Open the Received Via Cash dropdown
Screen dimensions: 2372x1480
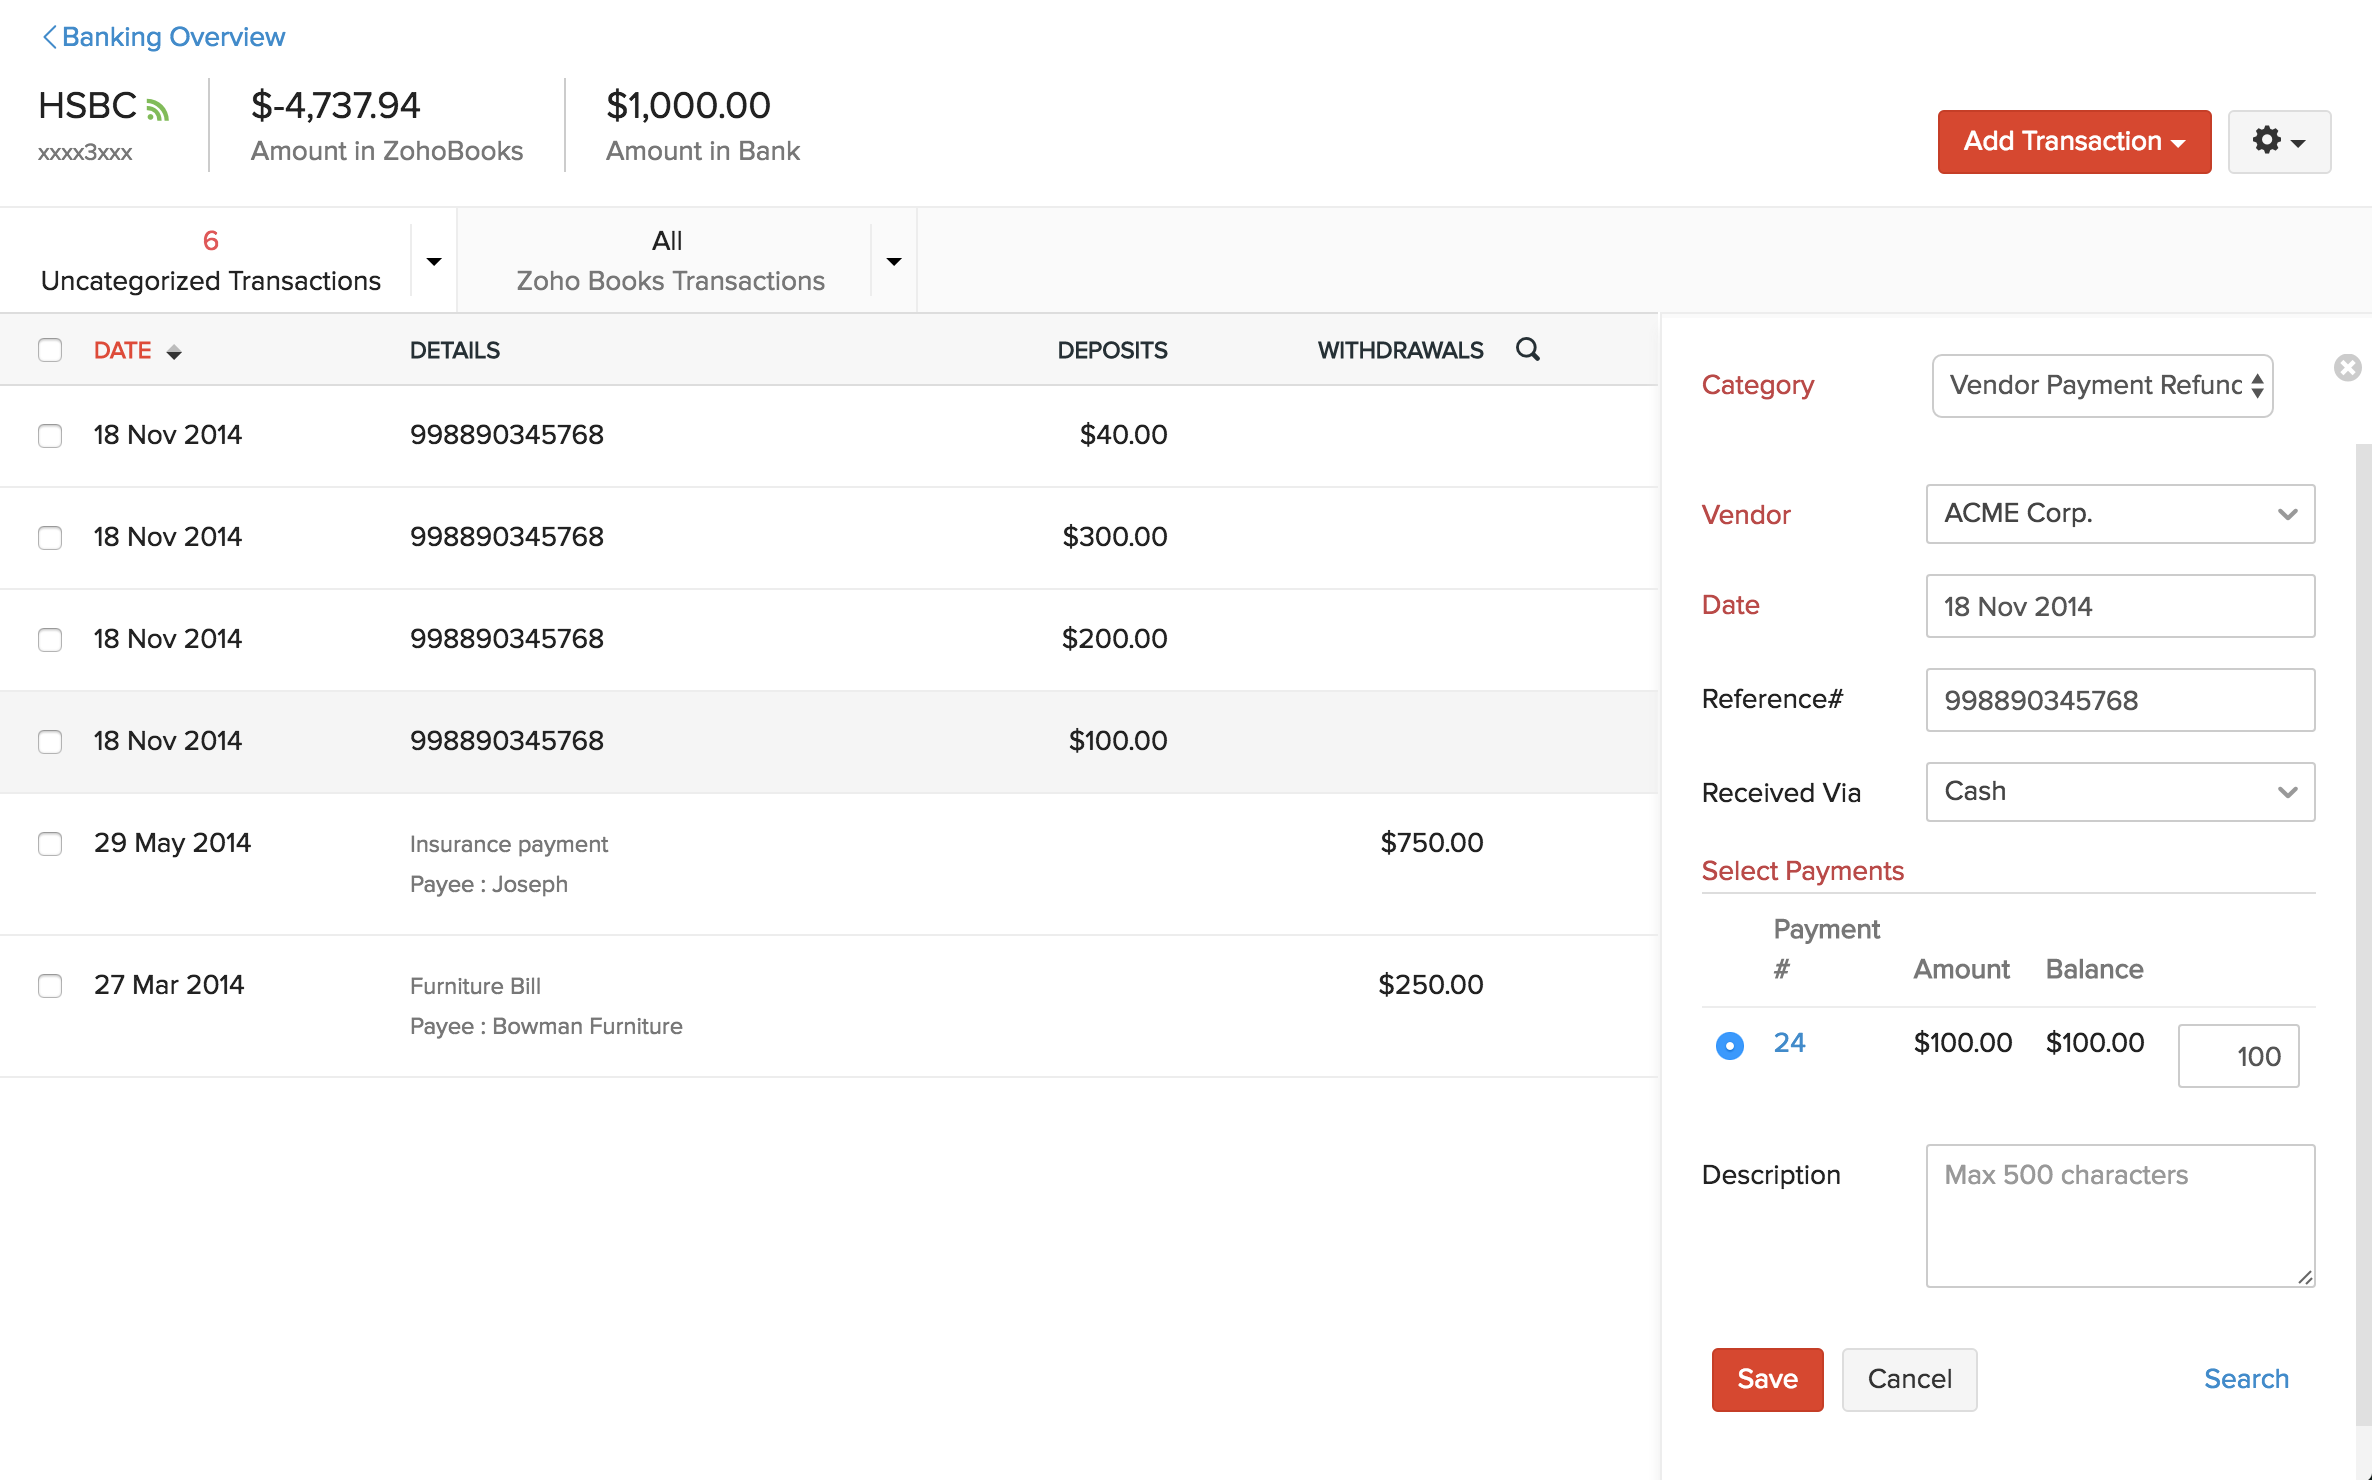coord(2119,792)
